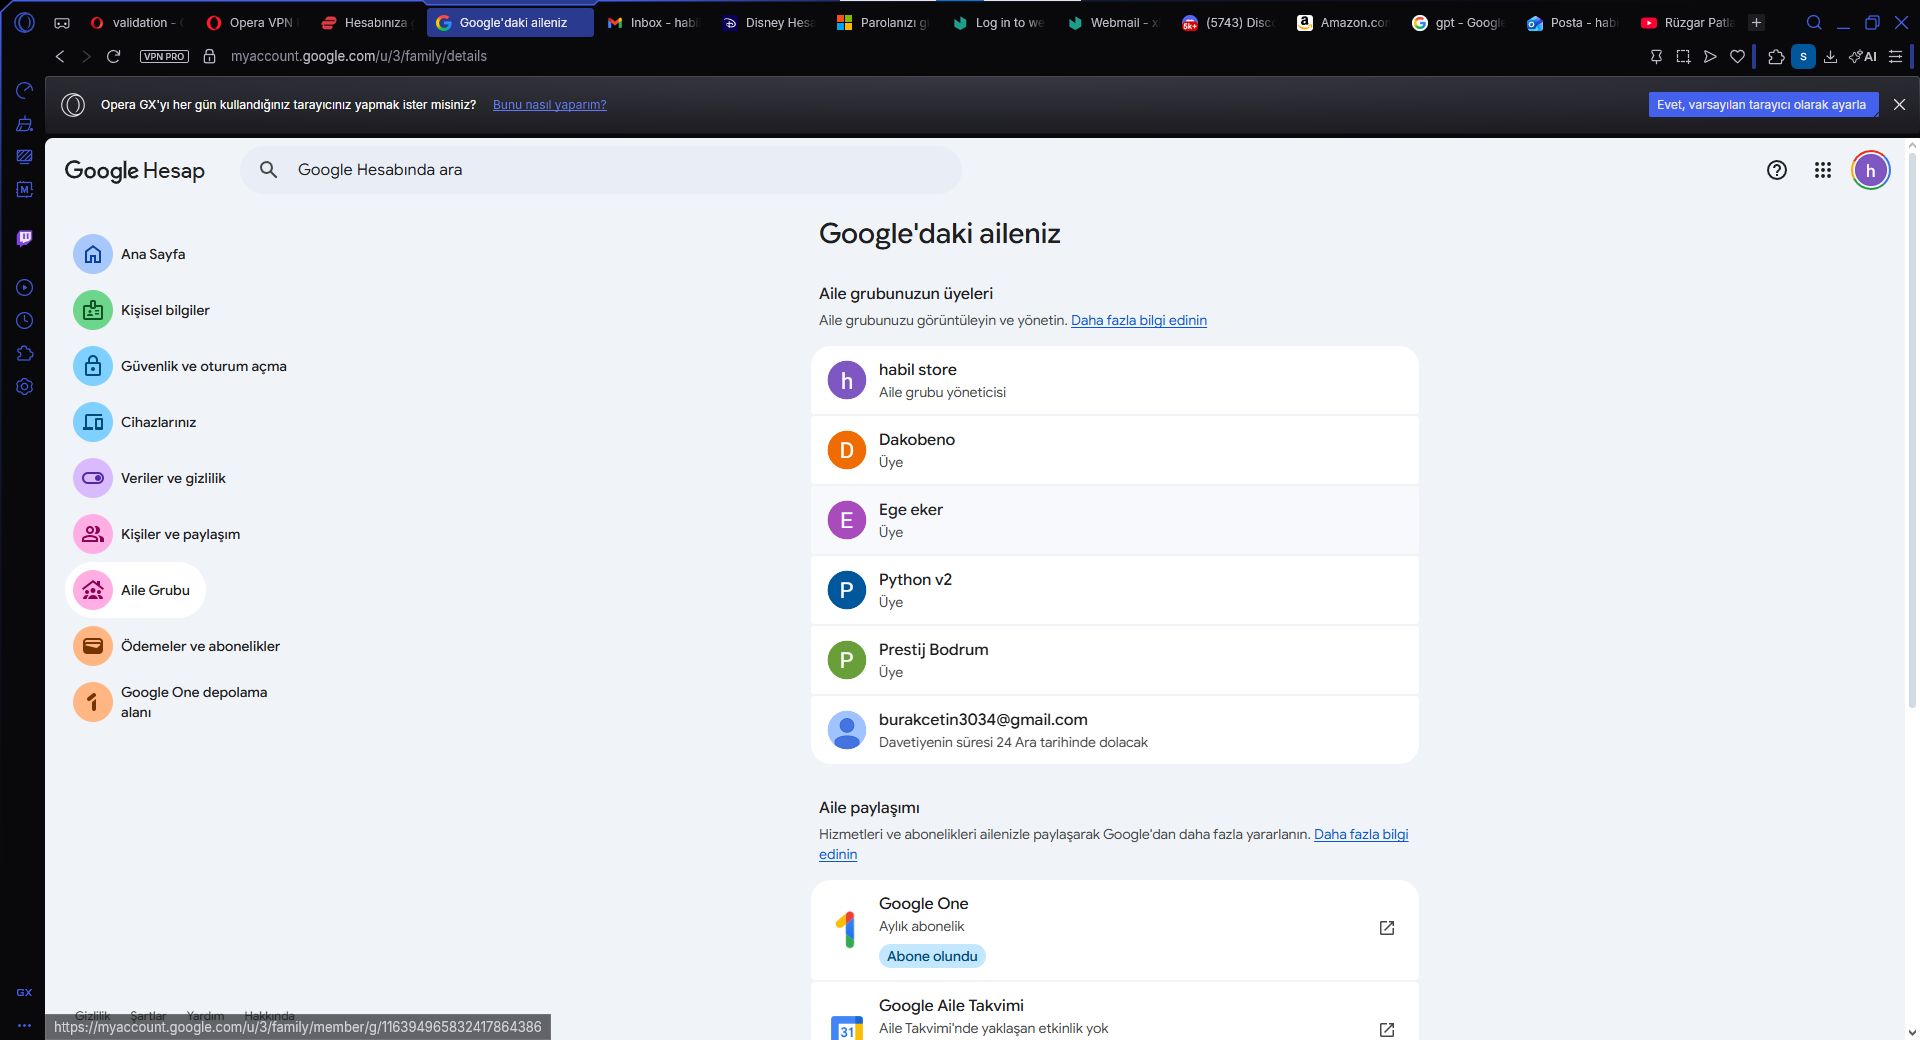Switch to the Hesabınıza tab
The height and width of the screenshot is (1040, 1920).
[x=368, y=22]
